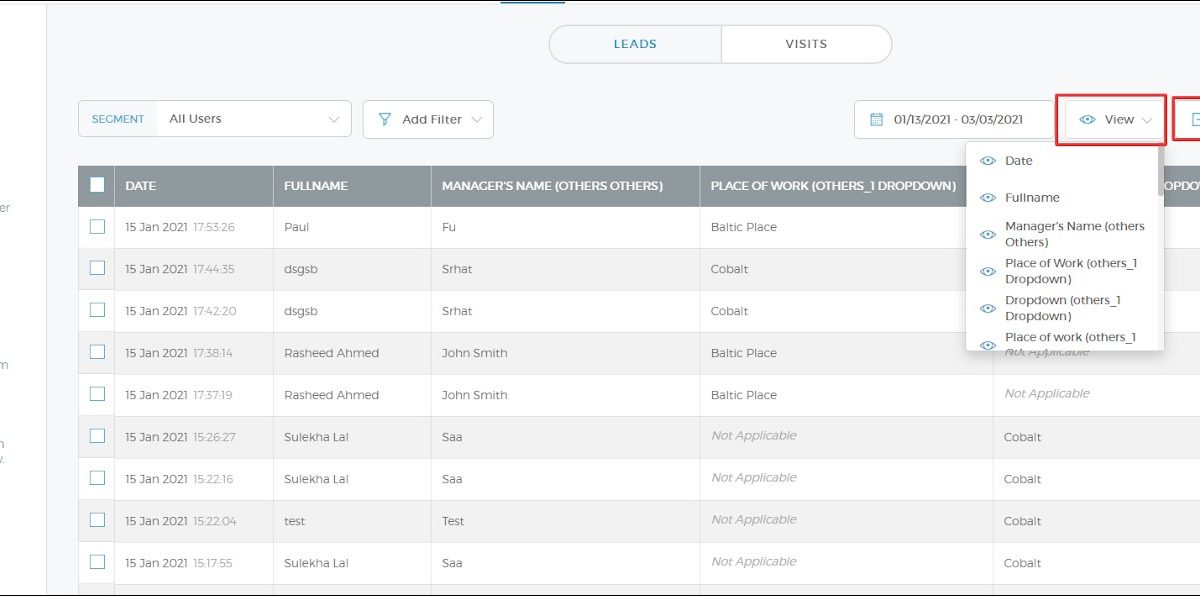Select the Leads tab
Image resolution: width=1200 pixels, height=596 pixels.
click(x=635, y=44)
